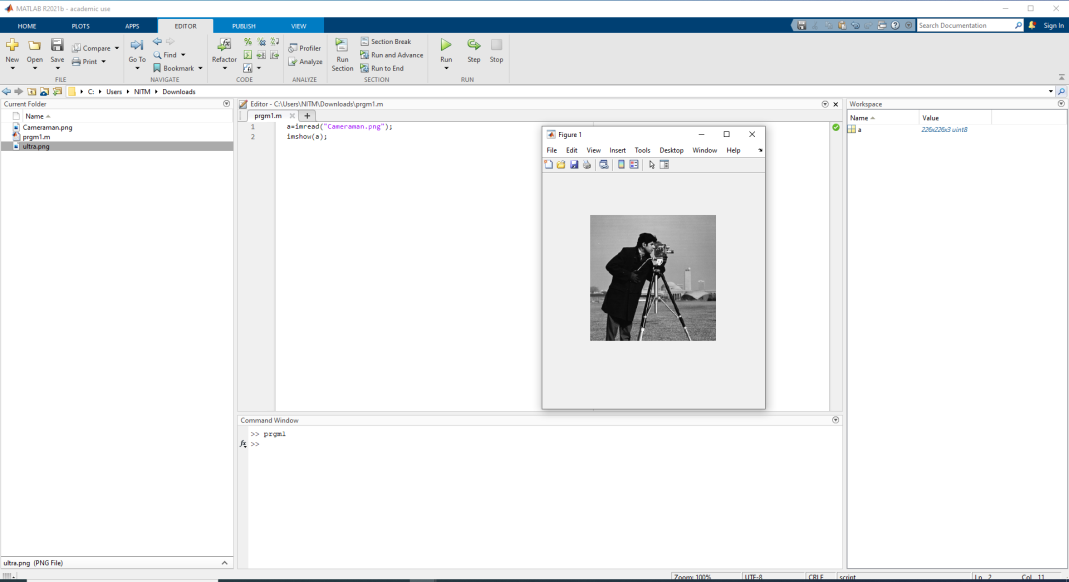
Task: Switch to the PLOTS ribbon tab
Action: [80, 25]
